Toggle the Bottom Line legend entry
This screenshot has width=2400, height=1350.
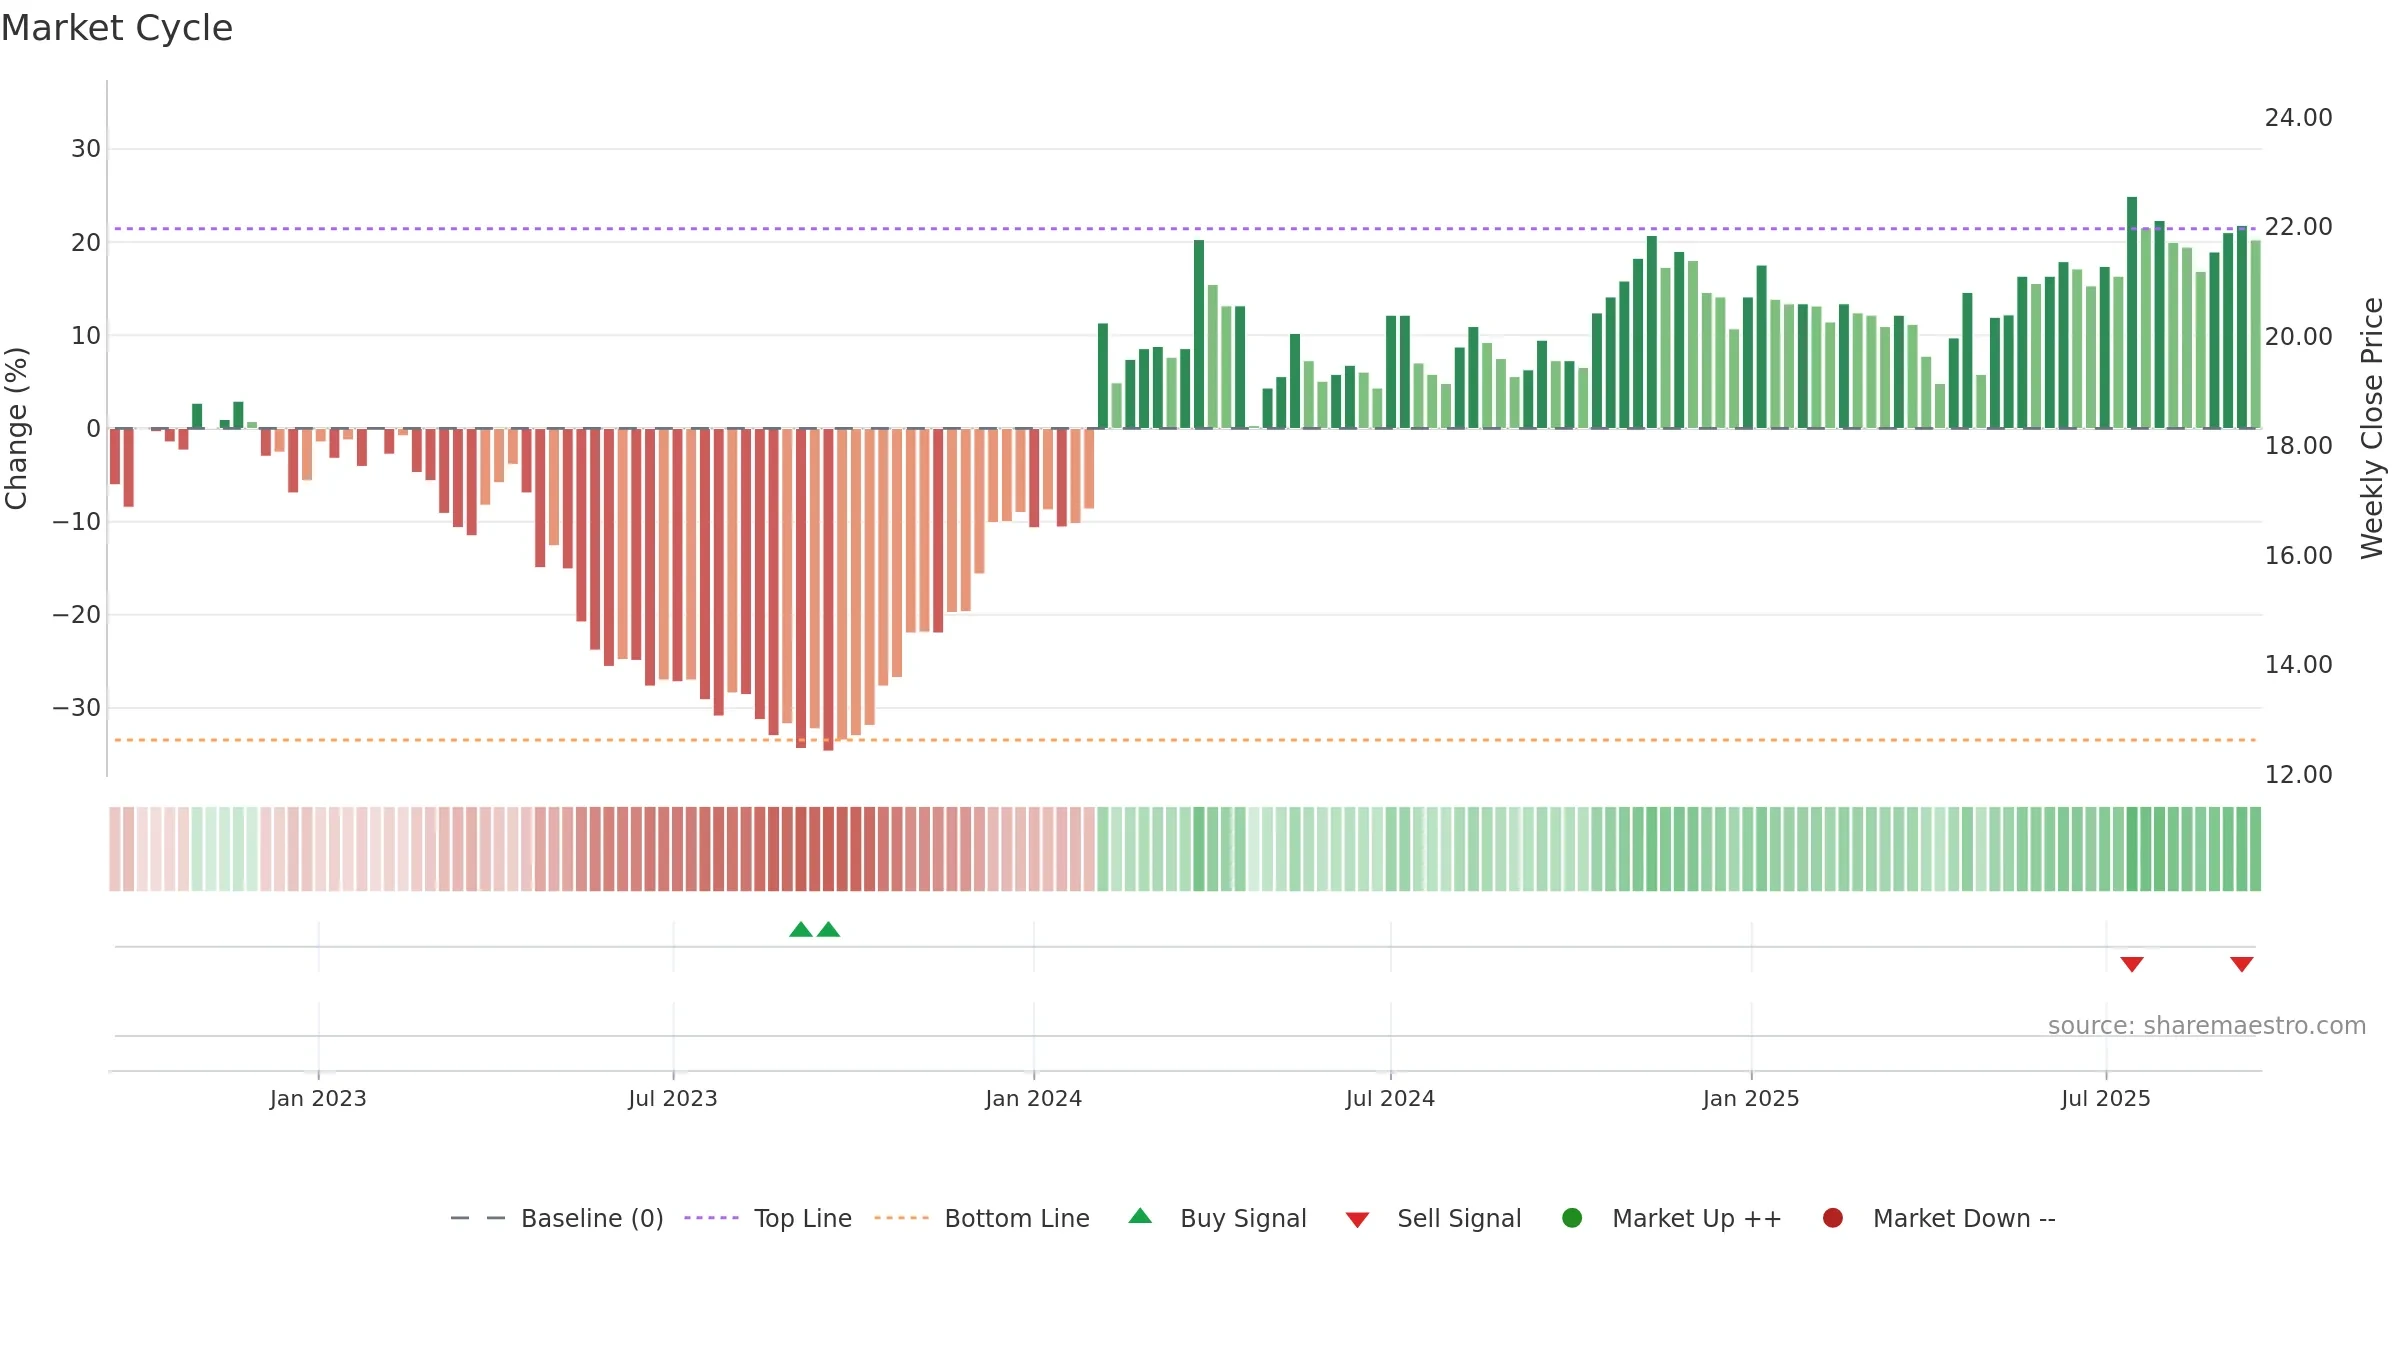point(982,1218)
